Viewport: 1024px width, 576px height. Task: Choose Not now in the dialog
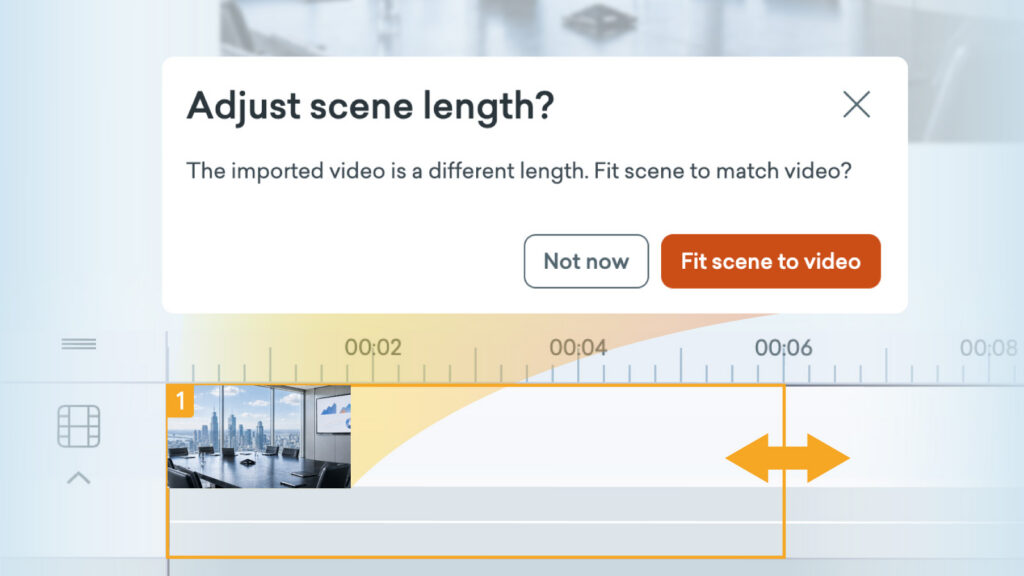[586, 261]
